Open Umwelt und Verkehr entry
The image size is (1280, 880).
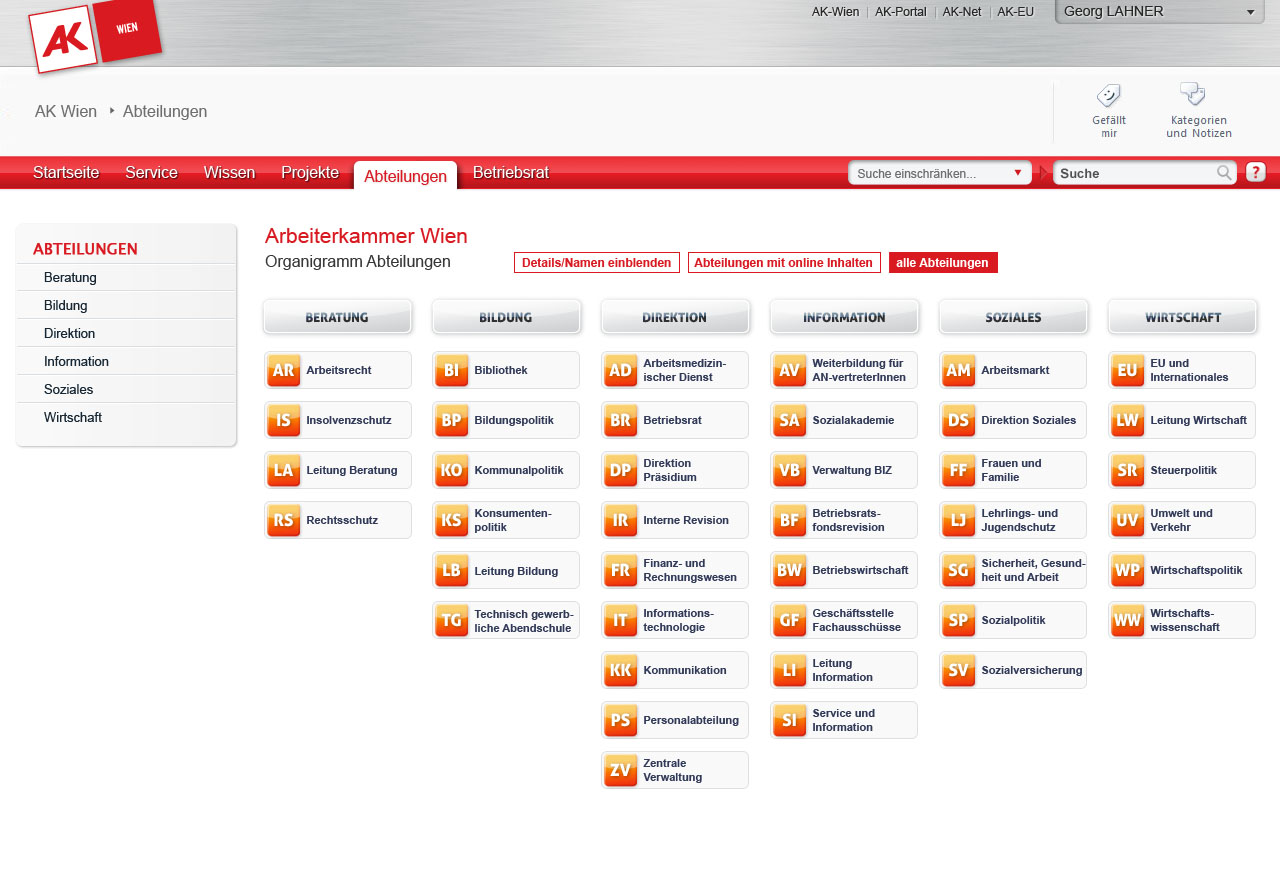click(x=1182, y=520)
